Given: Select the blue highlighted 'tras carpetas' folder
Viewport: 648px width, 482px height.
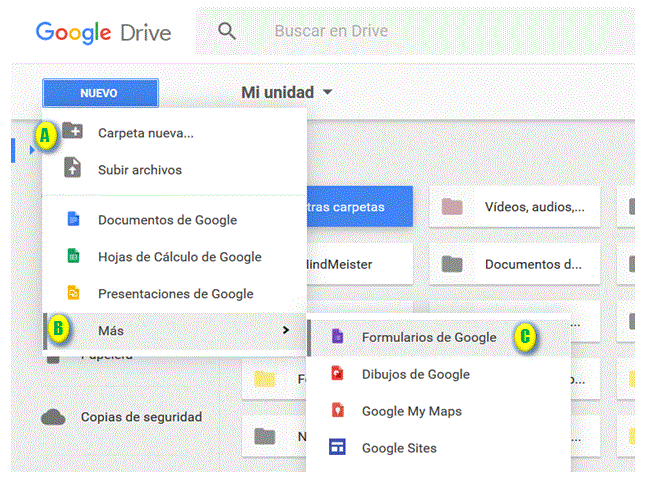Looking at the screenshot, I should [x=360, y=207].
